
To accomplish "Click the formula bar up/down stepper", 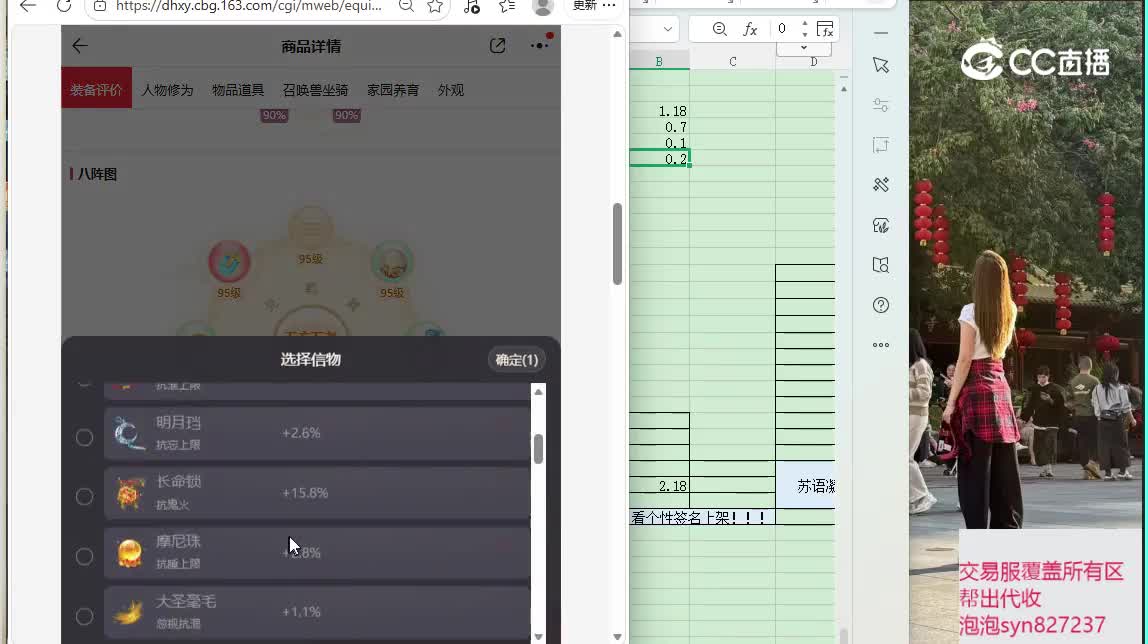I will (805, 29).
